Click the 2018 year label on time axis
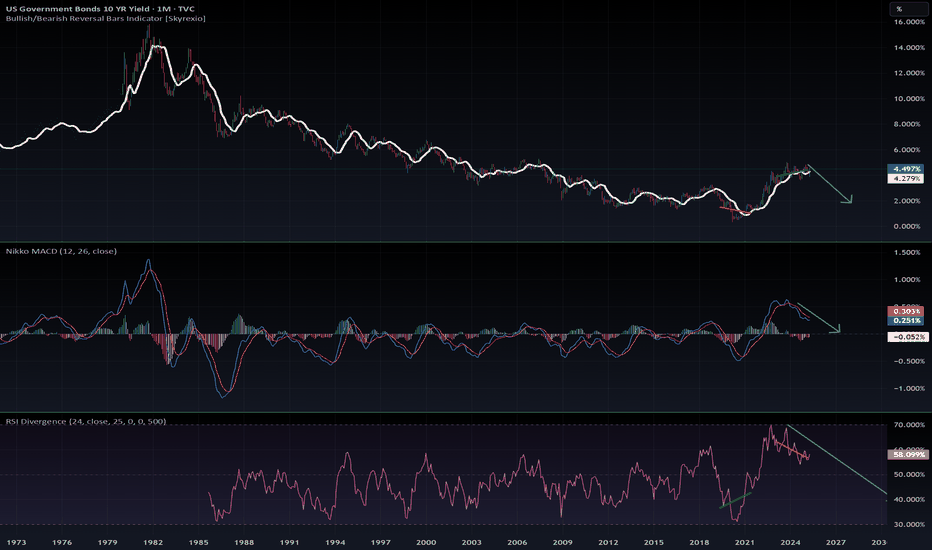 coord(699,542)
